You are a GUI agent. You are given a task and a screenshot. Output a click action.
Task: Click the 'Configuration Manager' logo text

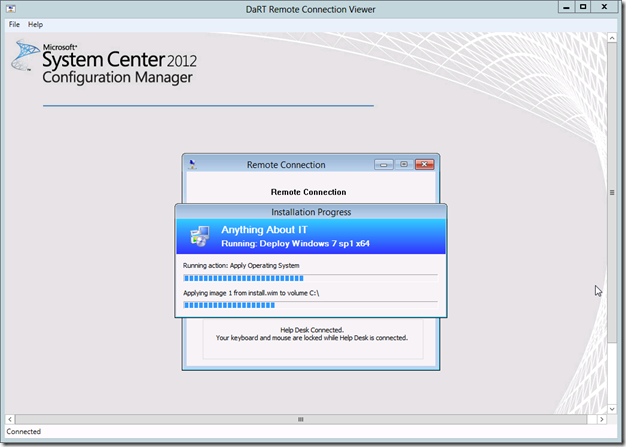(x=117, y=77)
